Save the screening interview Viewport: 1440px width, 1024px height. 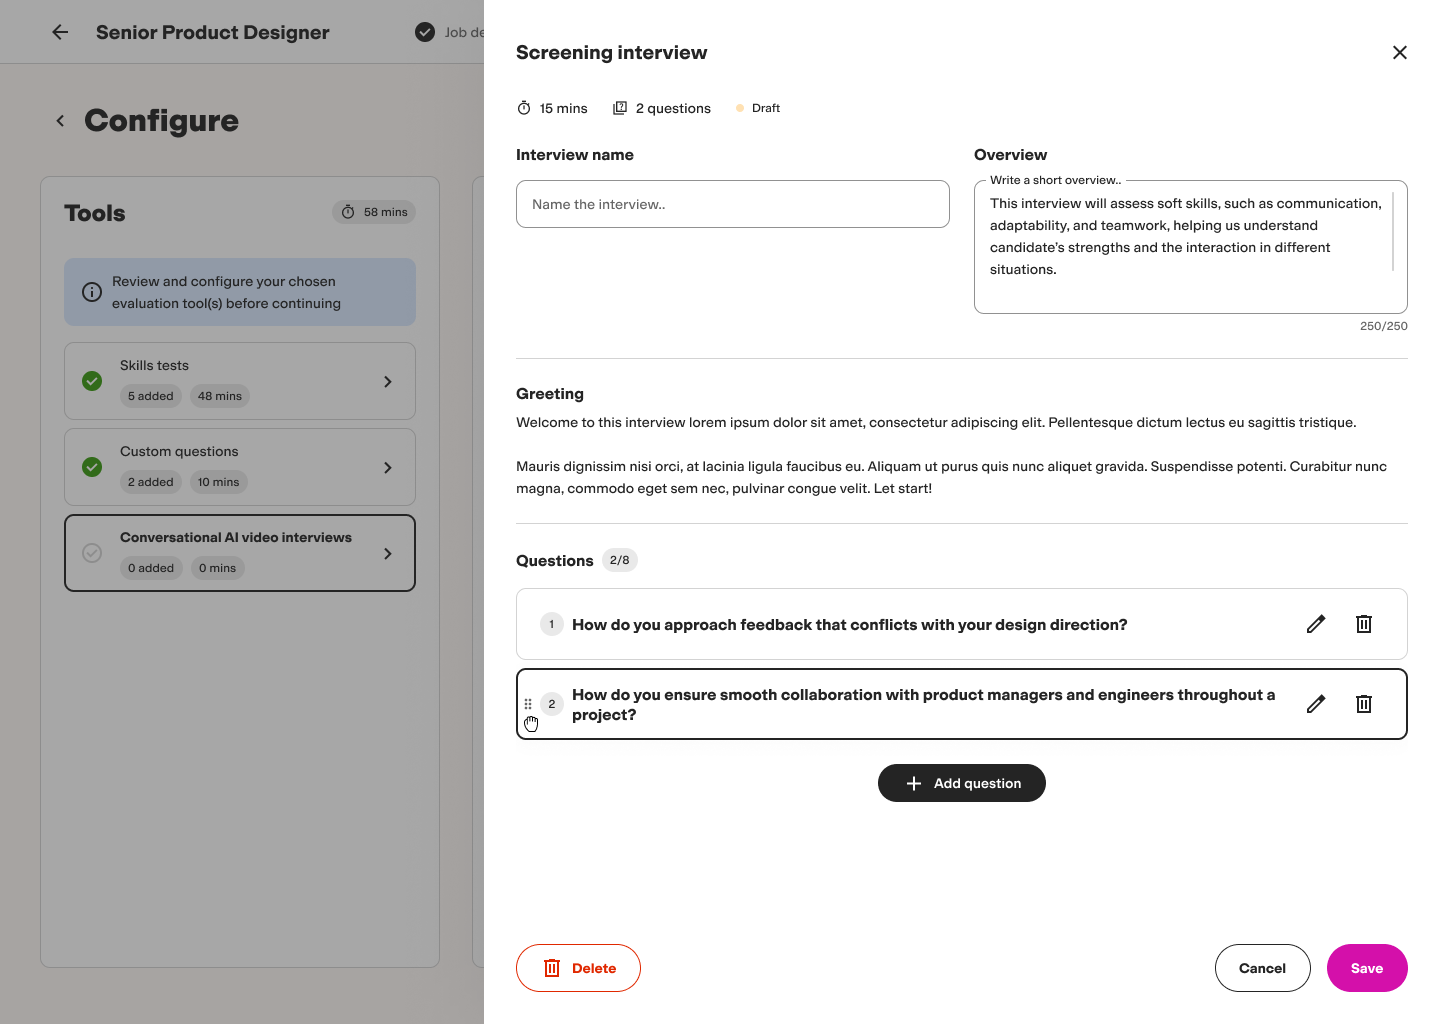[x=1367, y=968]
